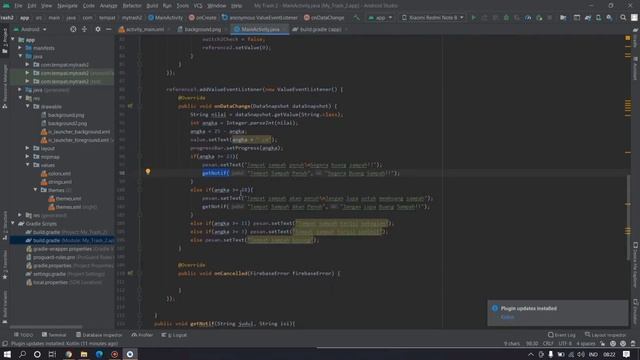Screen dimensions: 640x360
Task: Click the editor vertical scrollbar
Action: pyautogui.click(x=628, y=217)
